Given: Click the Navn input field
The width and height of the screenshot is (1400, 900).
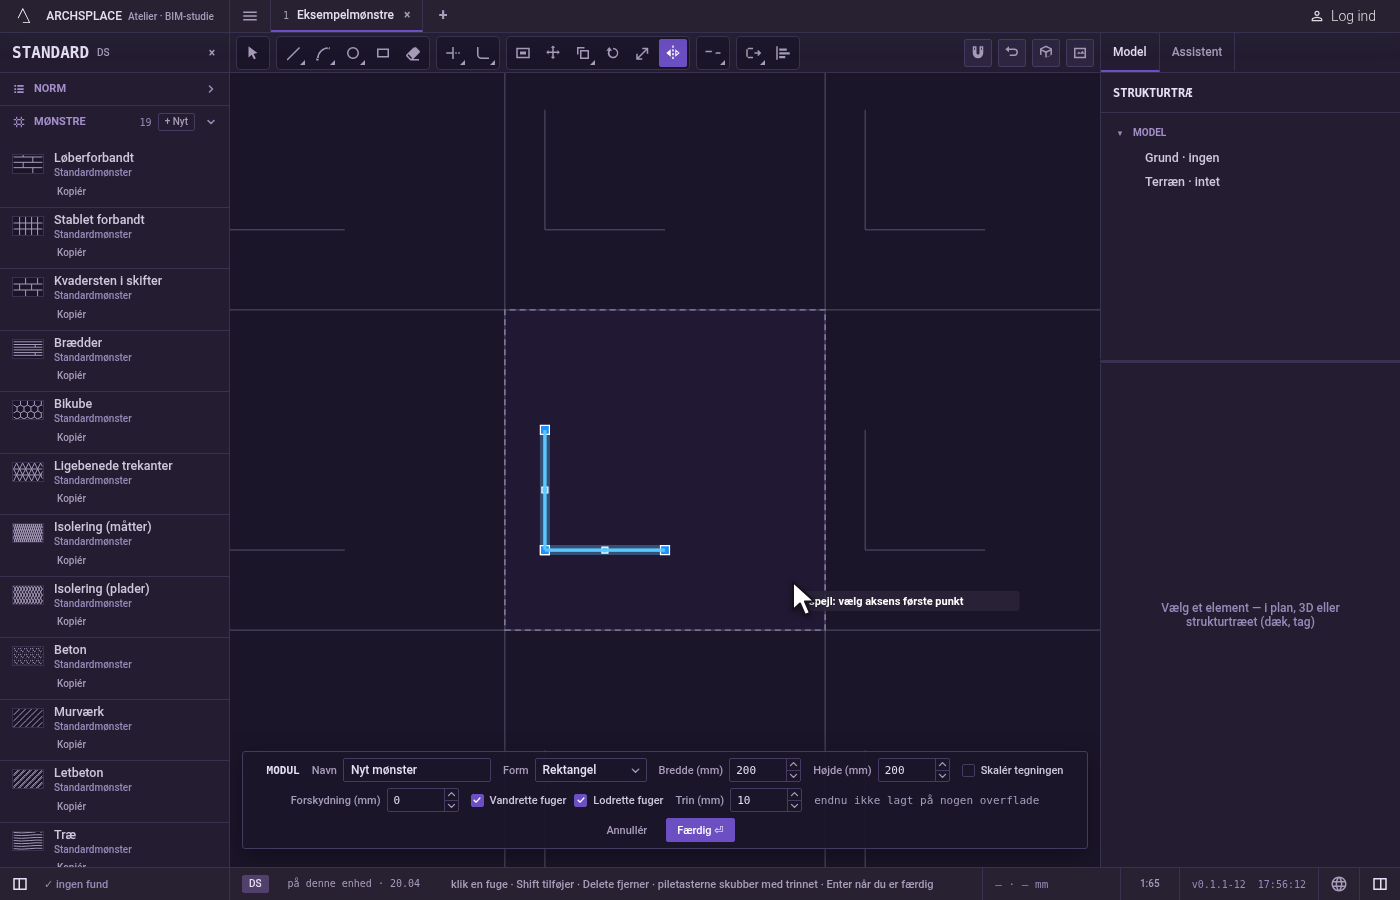Looking at the screenshot, I should click(417, 770).
